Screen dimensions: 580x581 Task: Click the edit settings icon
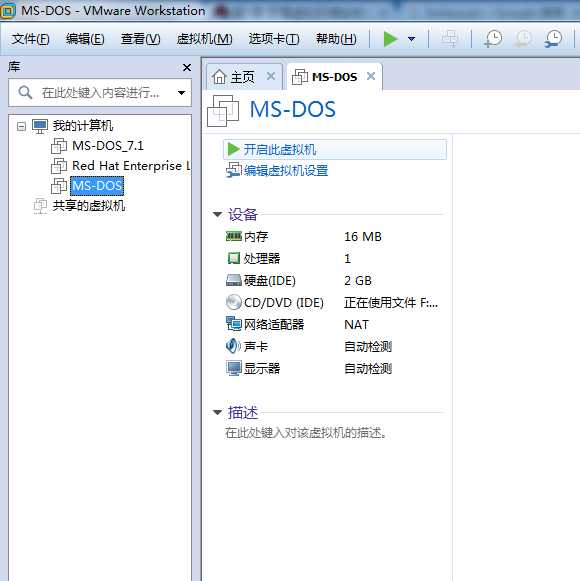click(233, 170)
